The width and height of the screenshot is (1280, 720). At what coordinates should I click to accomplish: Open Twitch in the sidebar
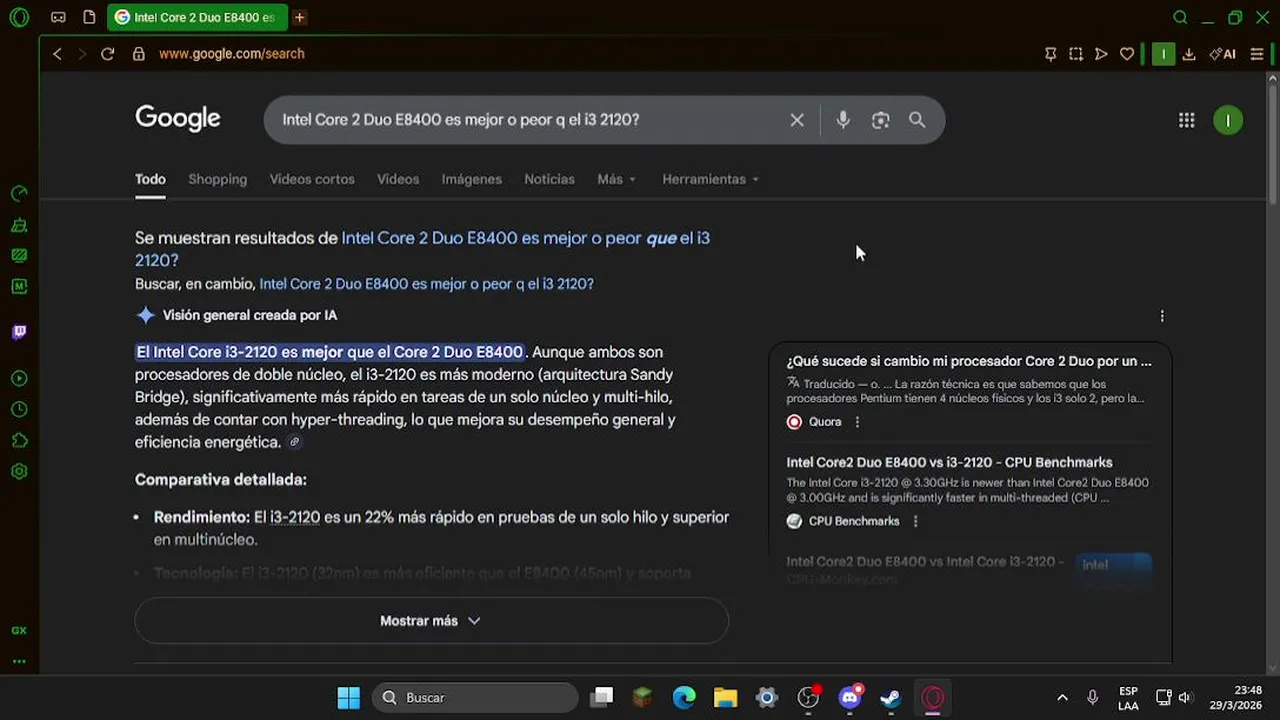pos(19,332)
